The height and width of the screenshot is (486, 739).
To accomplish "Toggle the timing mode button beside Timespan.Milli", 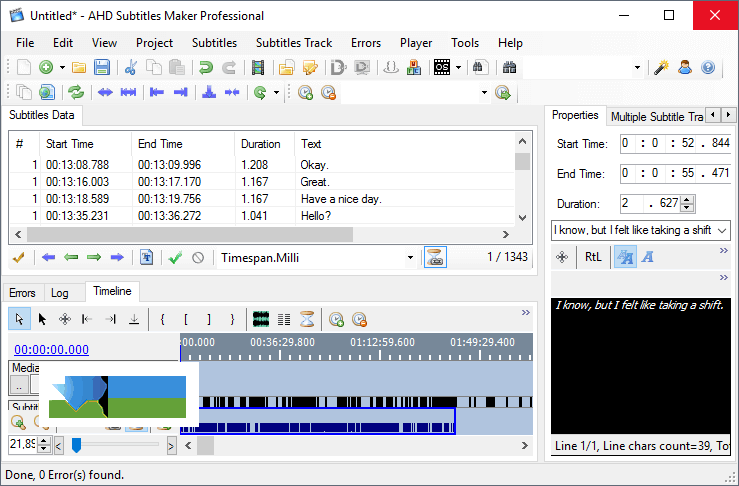I will click(x=435, y=257).
